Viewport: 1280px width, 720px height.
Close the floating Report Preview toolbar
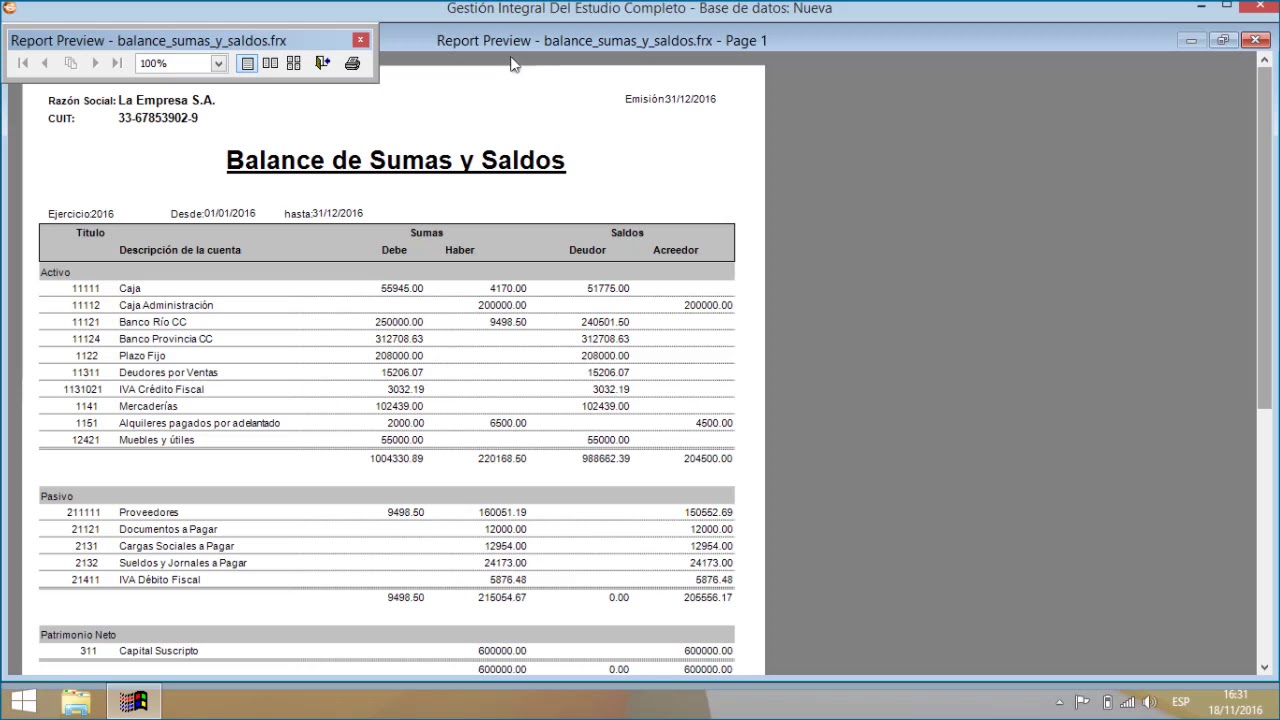click(x=361, y=40)
